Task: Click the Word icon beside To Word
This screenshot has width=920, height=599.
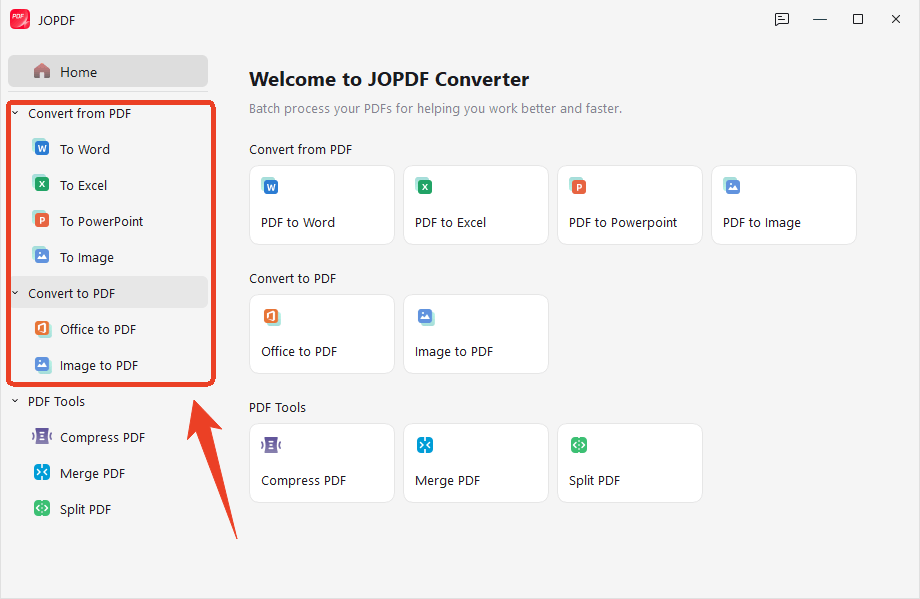Action: [x=41, y=148]
